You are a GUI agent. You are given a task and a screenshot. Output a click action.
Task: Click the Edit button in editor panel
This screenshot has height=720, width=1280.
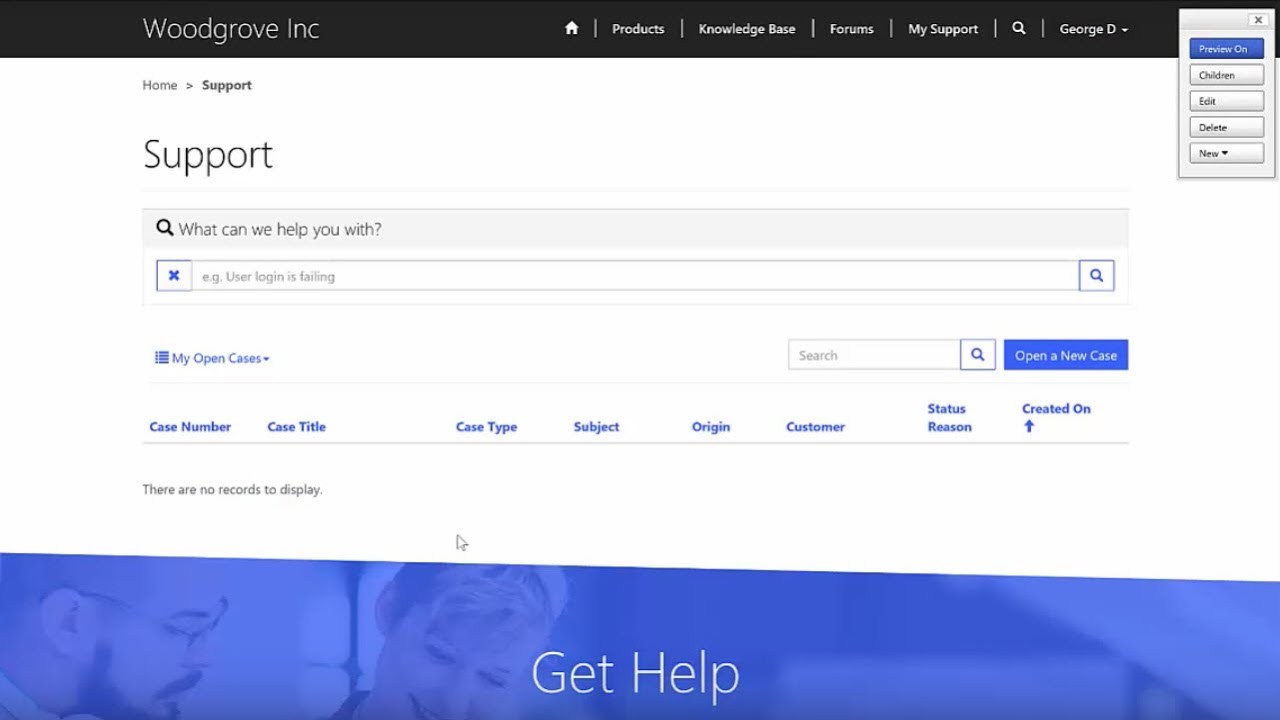coord(1226,101)
